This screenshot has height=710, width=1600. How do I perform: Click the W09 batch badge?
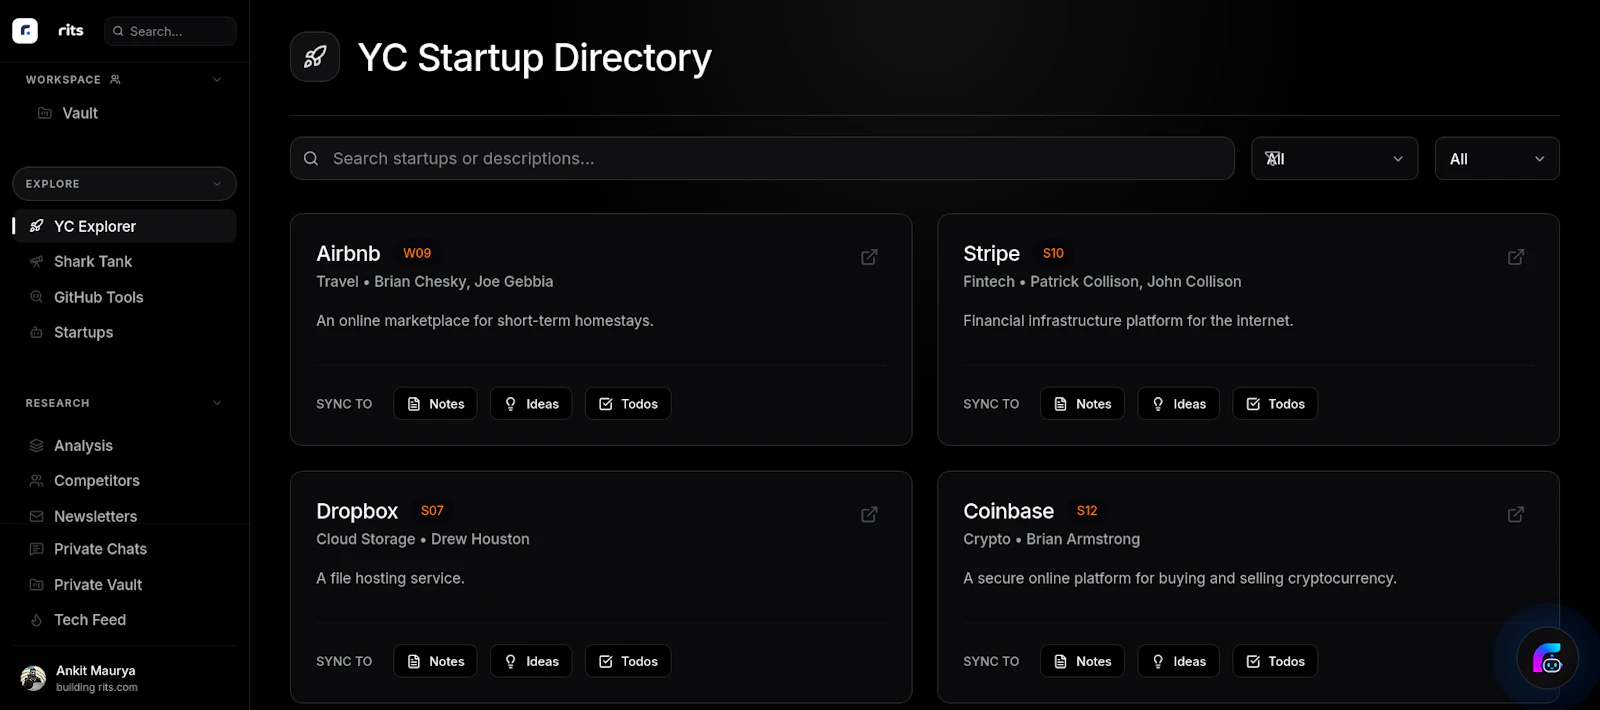click(417, 253)
